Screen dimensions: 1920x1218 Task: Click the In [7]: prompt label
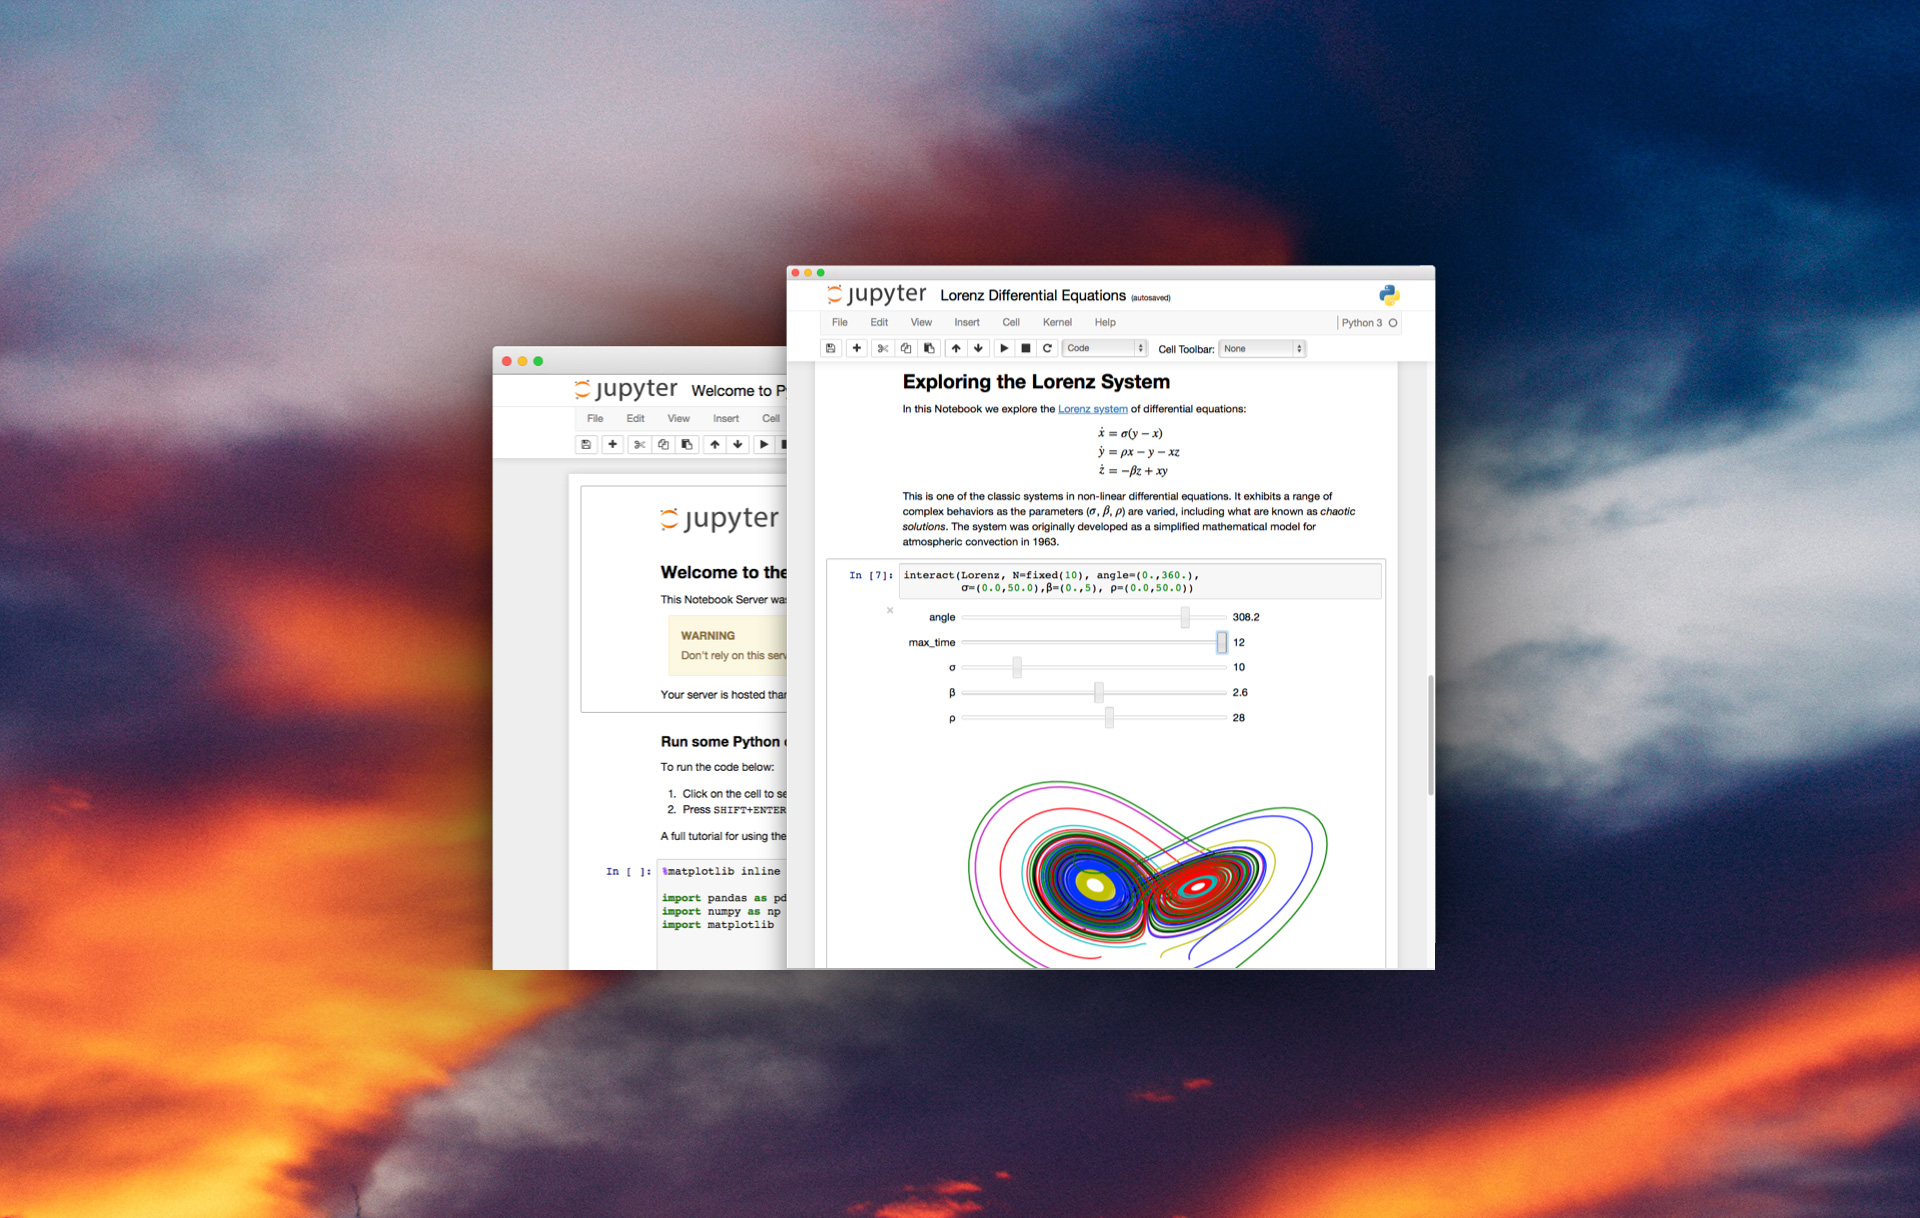pyautogui.click(x=870, y=575)
